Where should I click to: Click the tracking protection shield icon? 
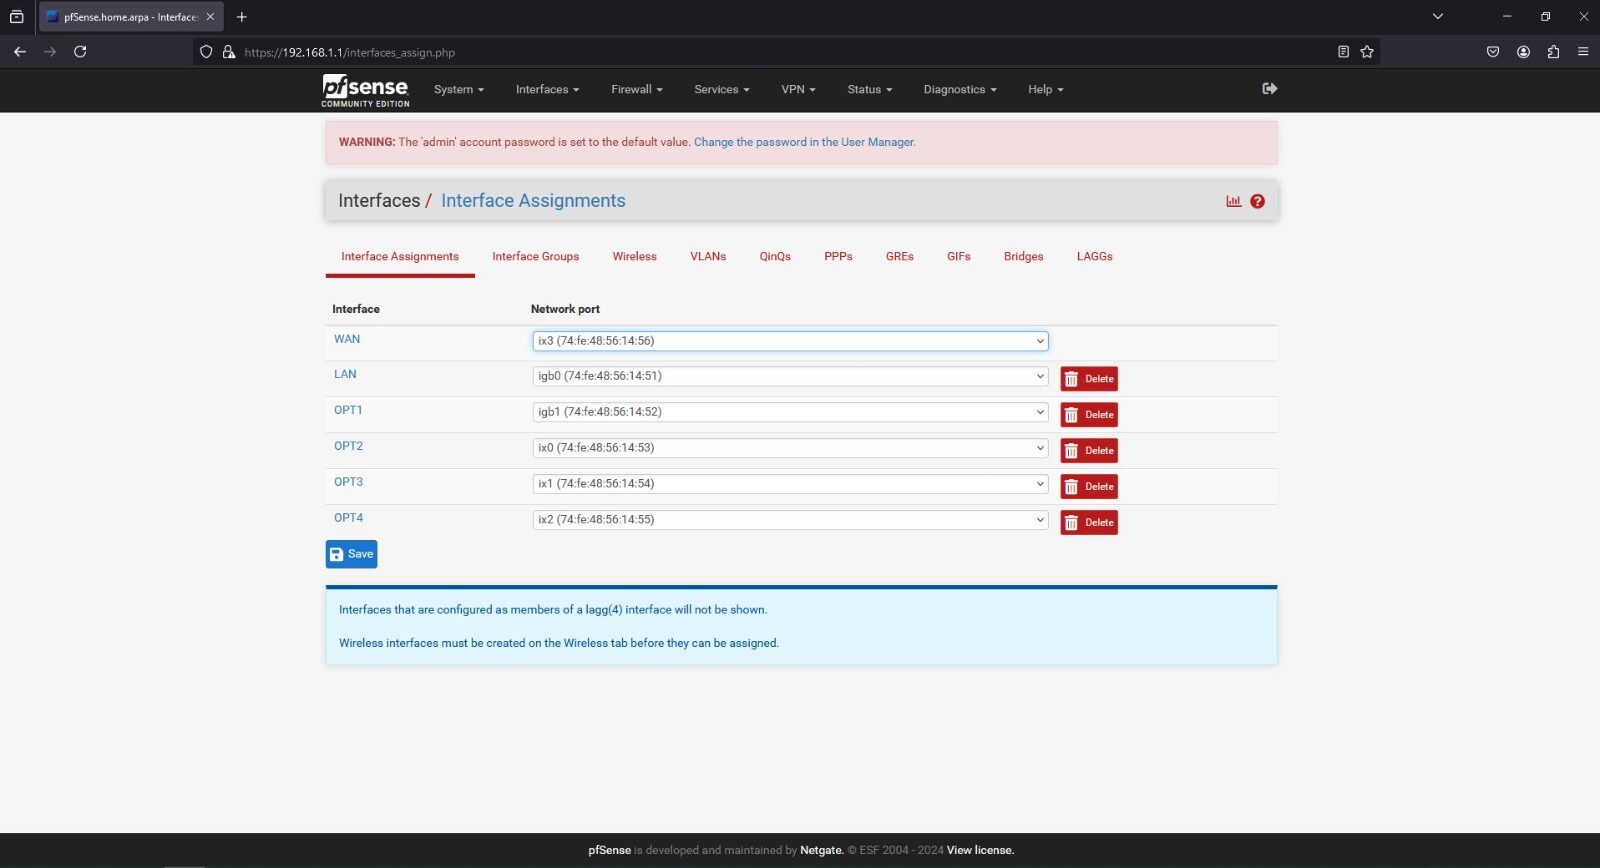point(206,52)
